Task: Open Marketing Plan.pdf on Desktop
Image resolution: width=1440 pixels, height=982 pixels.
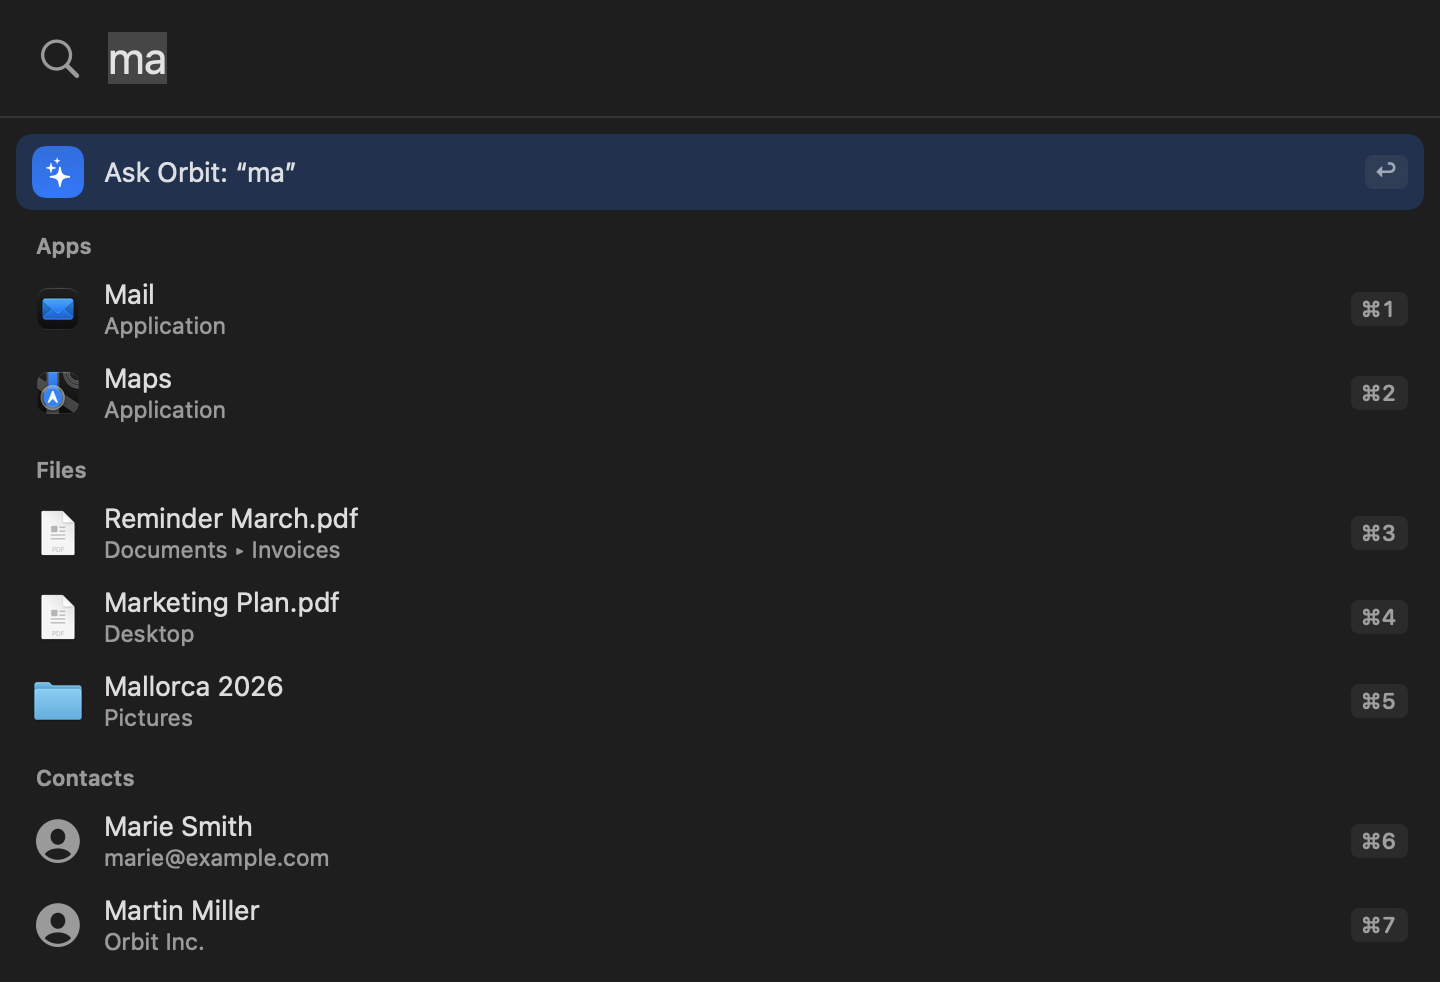Action: pyautogui.click(x=720, y=617)
